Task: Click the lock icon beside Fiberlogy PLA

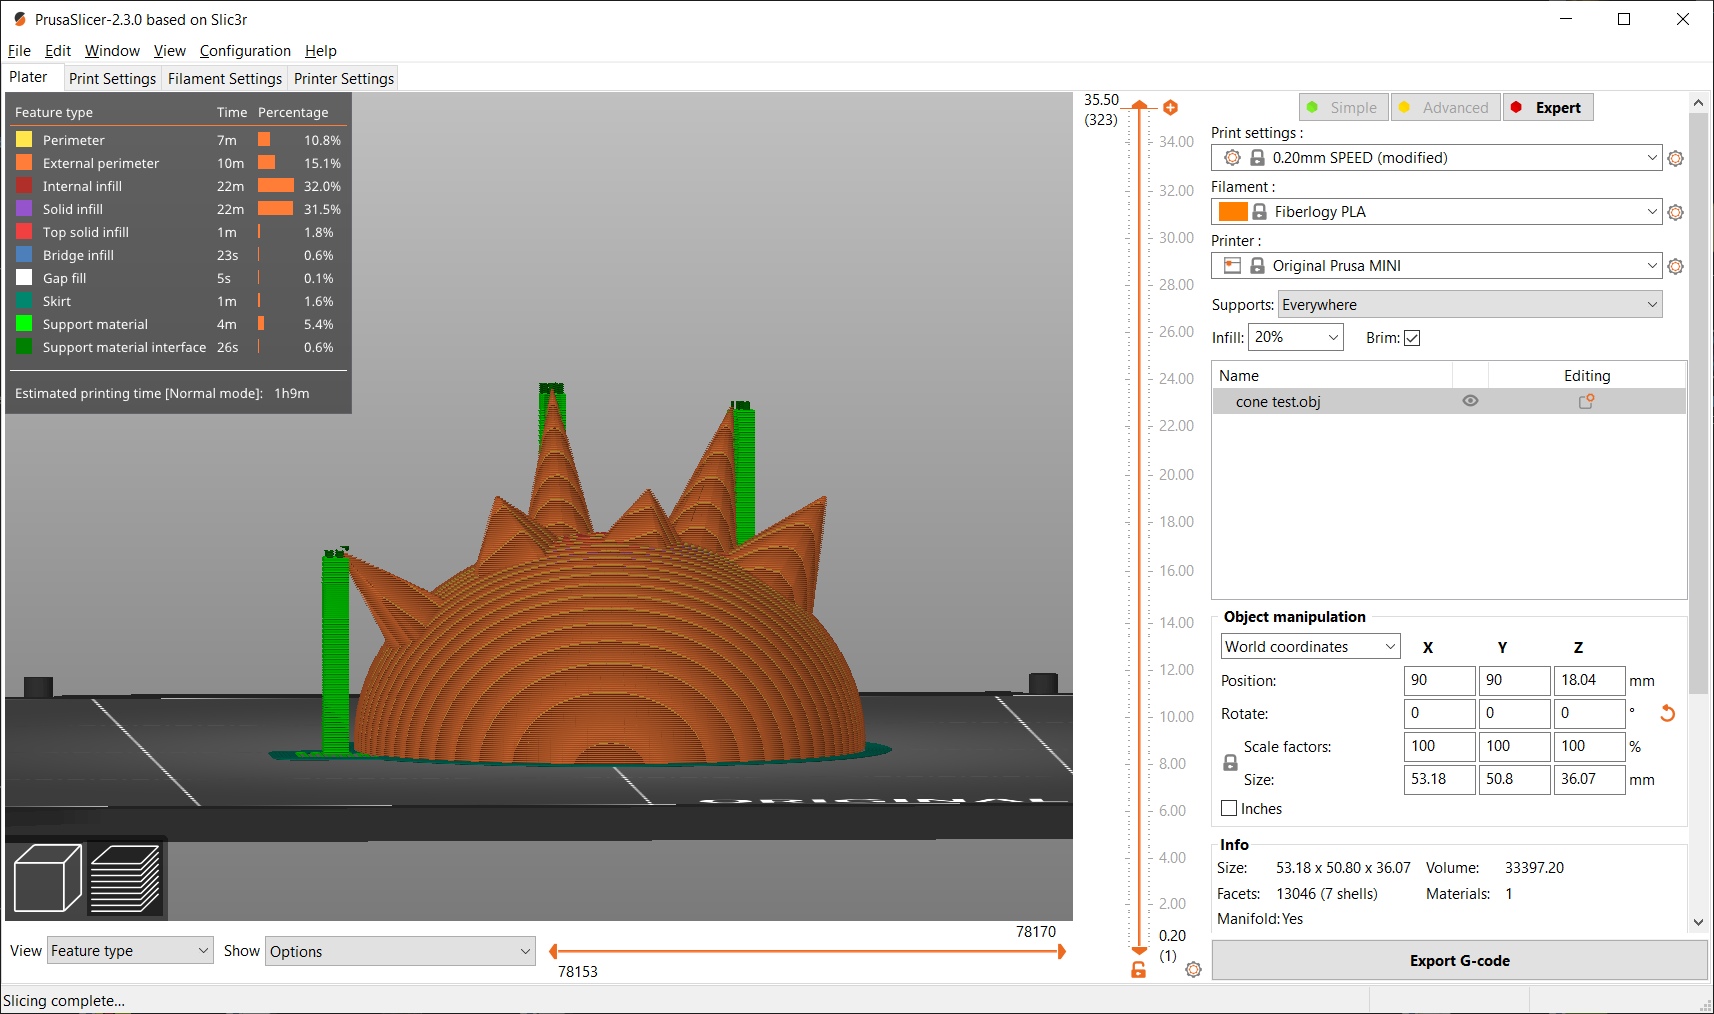Action: (1260, 212)
